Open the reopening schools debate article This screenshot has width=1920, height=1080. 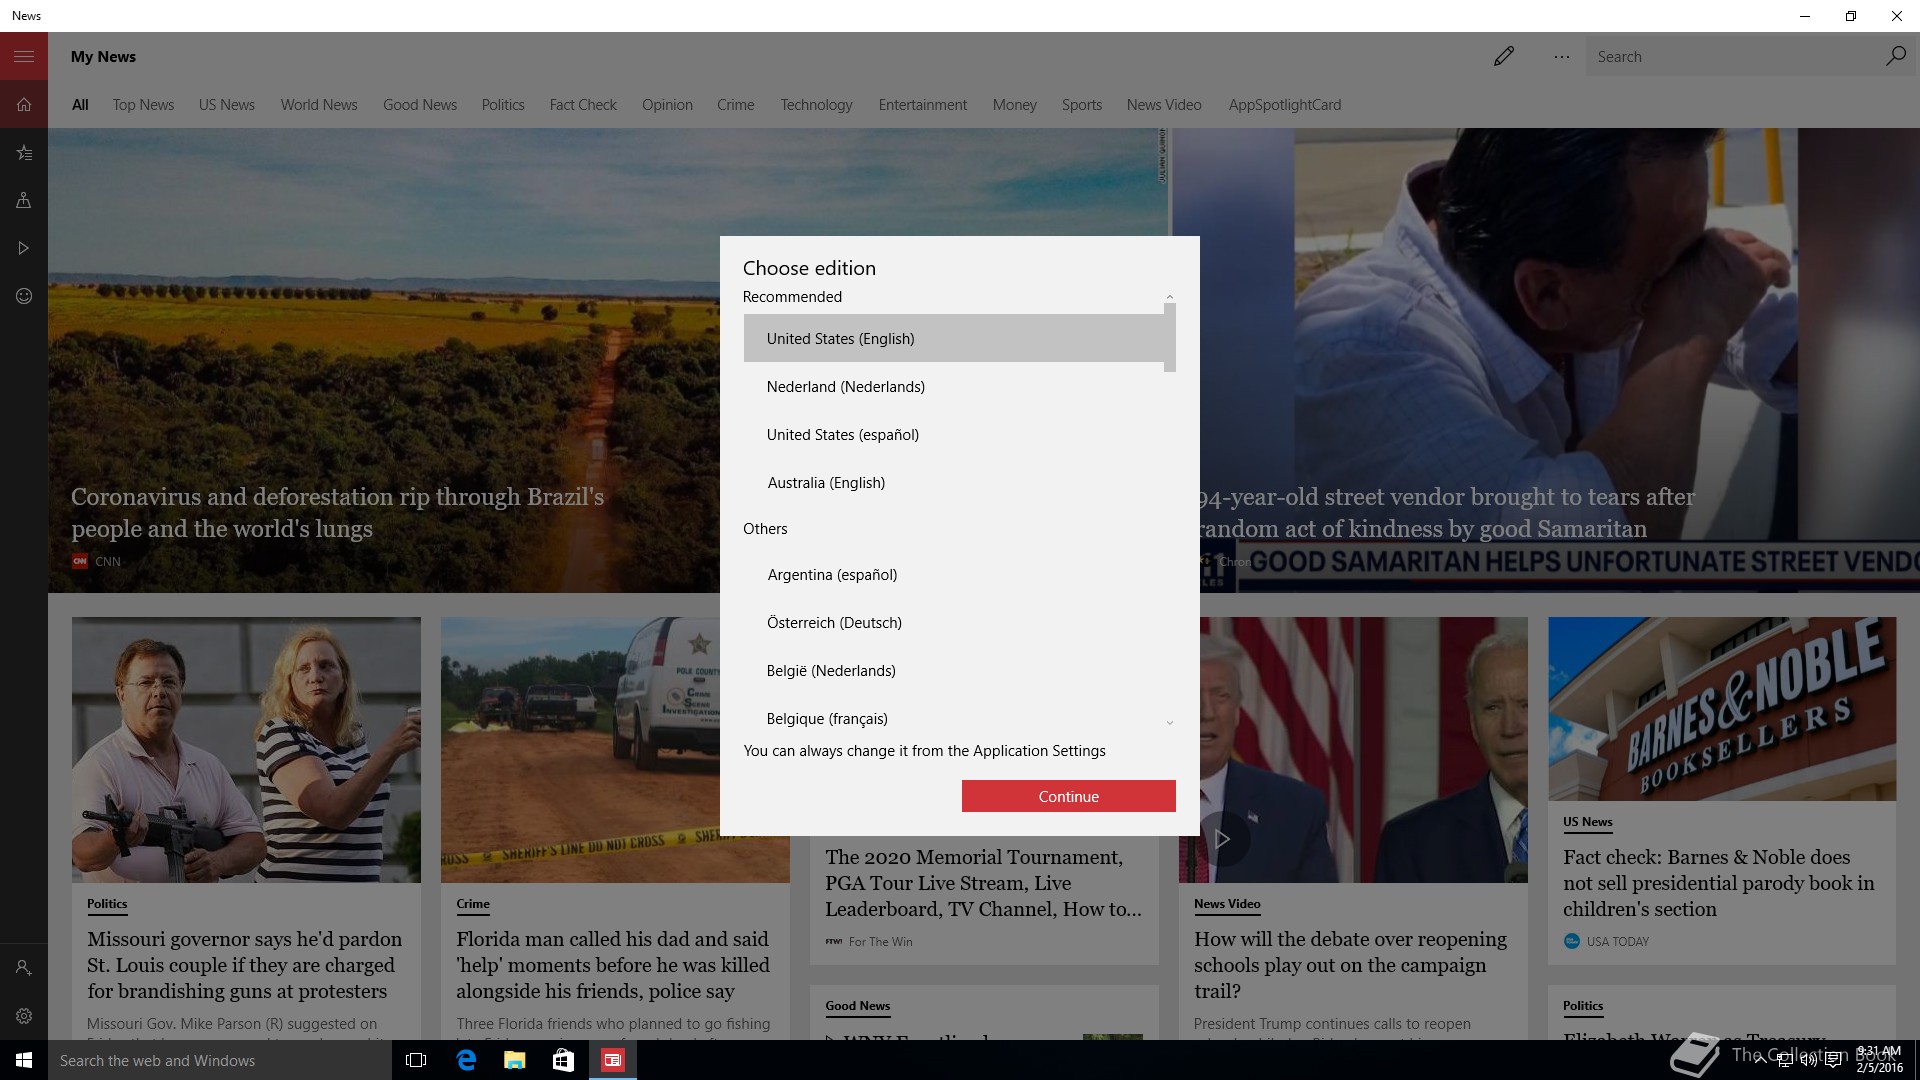1350,965
